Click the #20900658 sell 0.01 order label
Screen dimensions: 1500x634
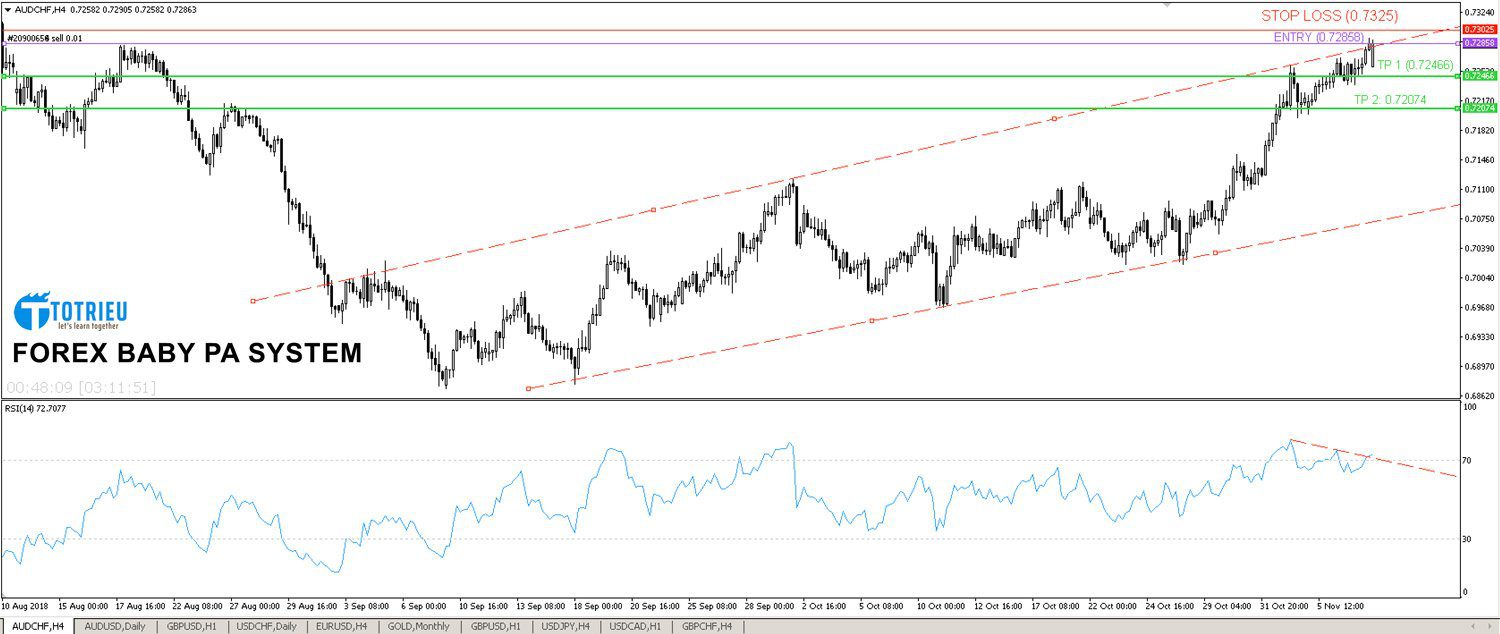(x=46, y=38)
